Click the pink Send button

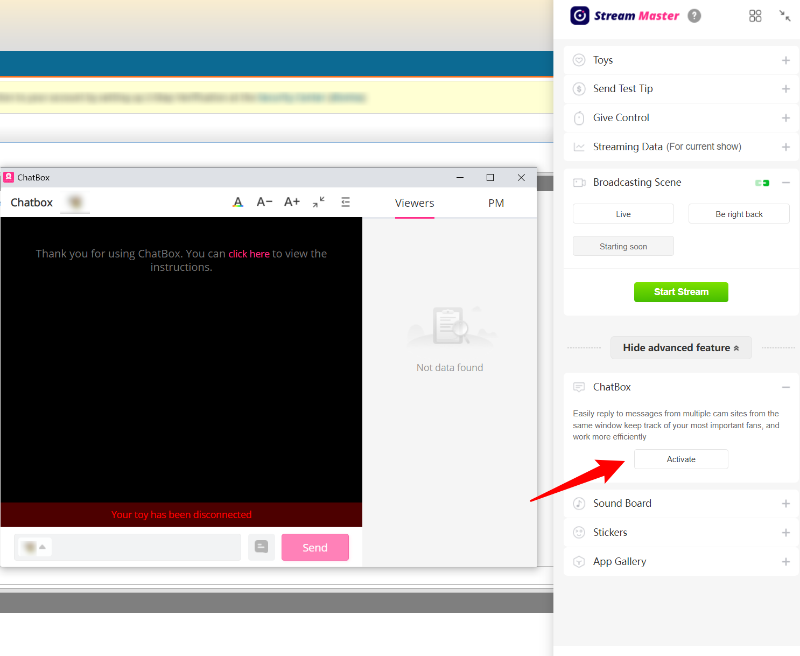tap(315, 547)
